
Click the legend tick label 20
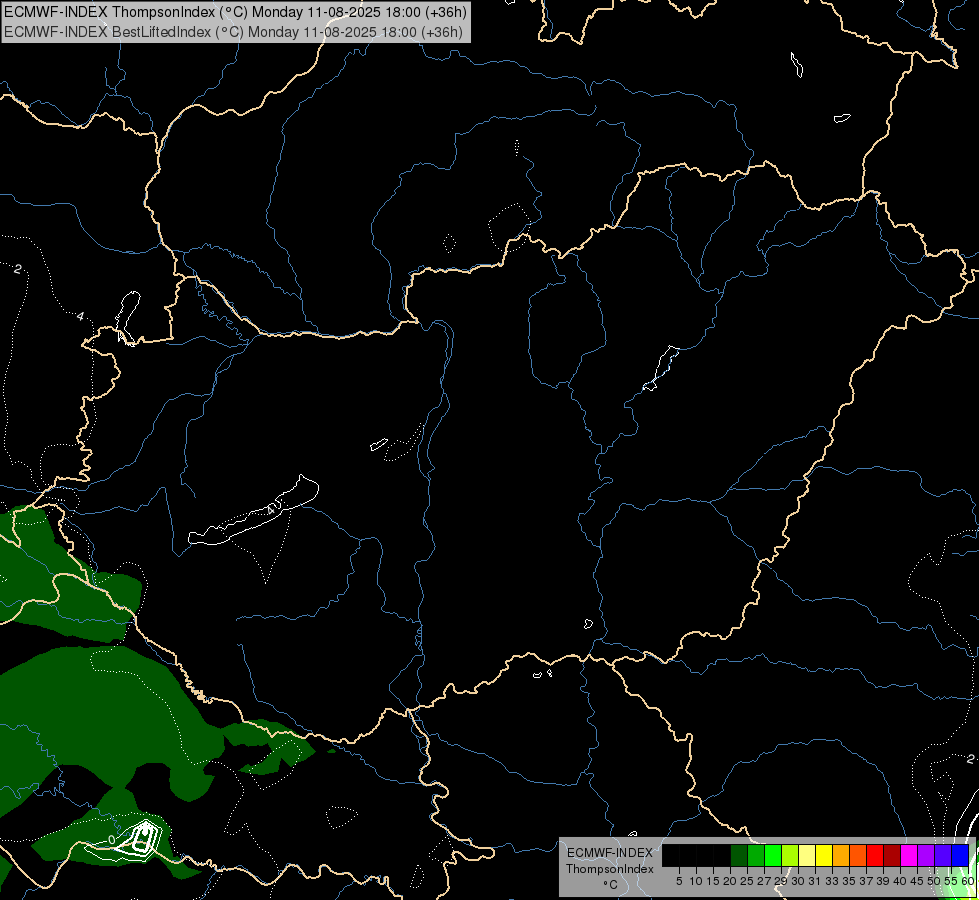click(730, 881)
